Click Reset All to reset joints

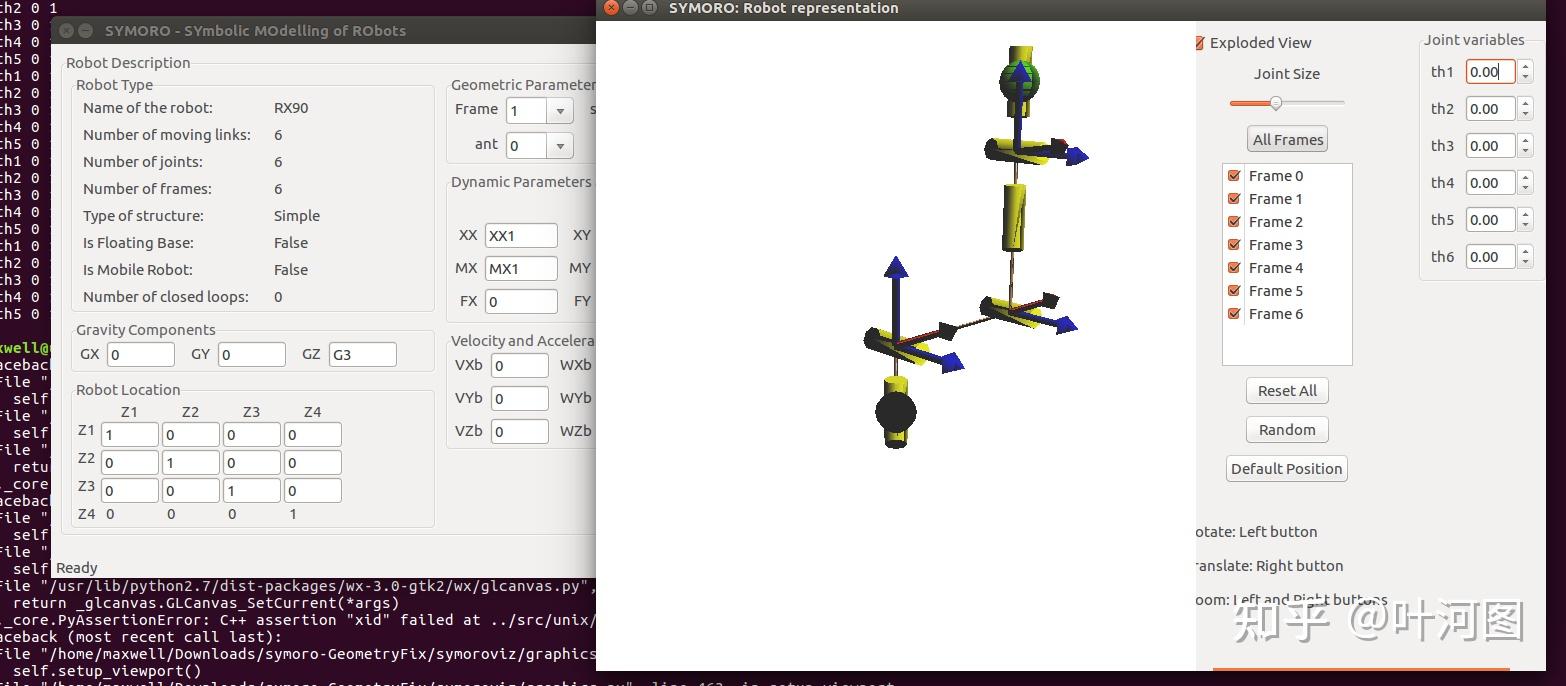1286,390
